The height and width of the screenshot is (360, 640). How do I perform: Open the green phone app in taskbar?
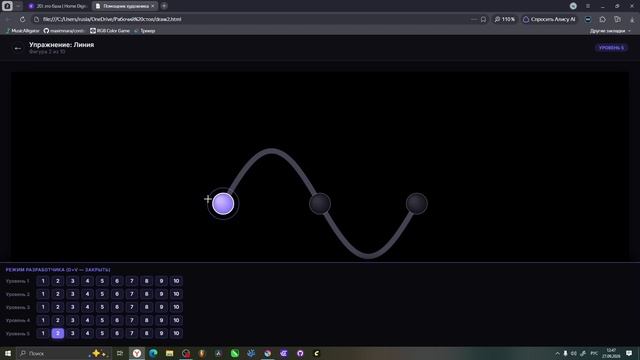pyautogui.click(x=235, y=353)
